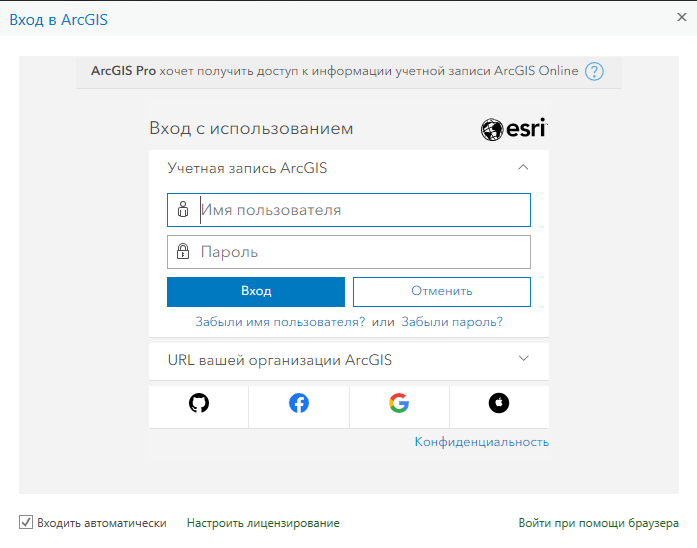Open the help question mark icon
The image size is (697, 548).
(594, 71)
